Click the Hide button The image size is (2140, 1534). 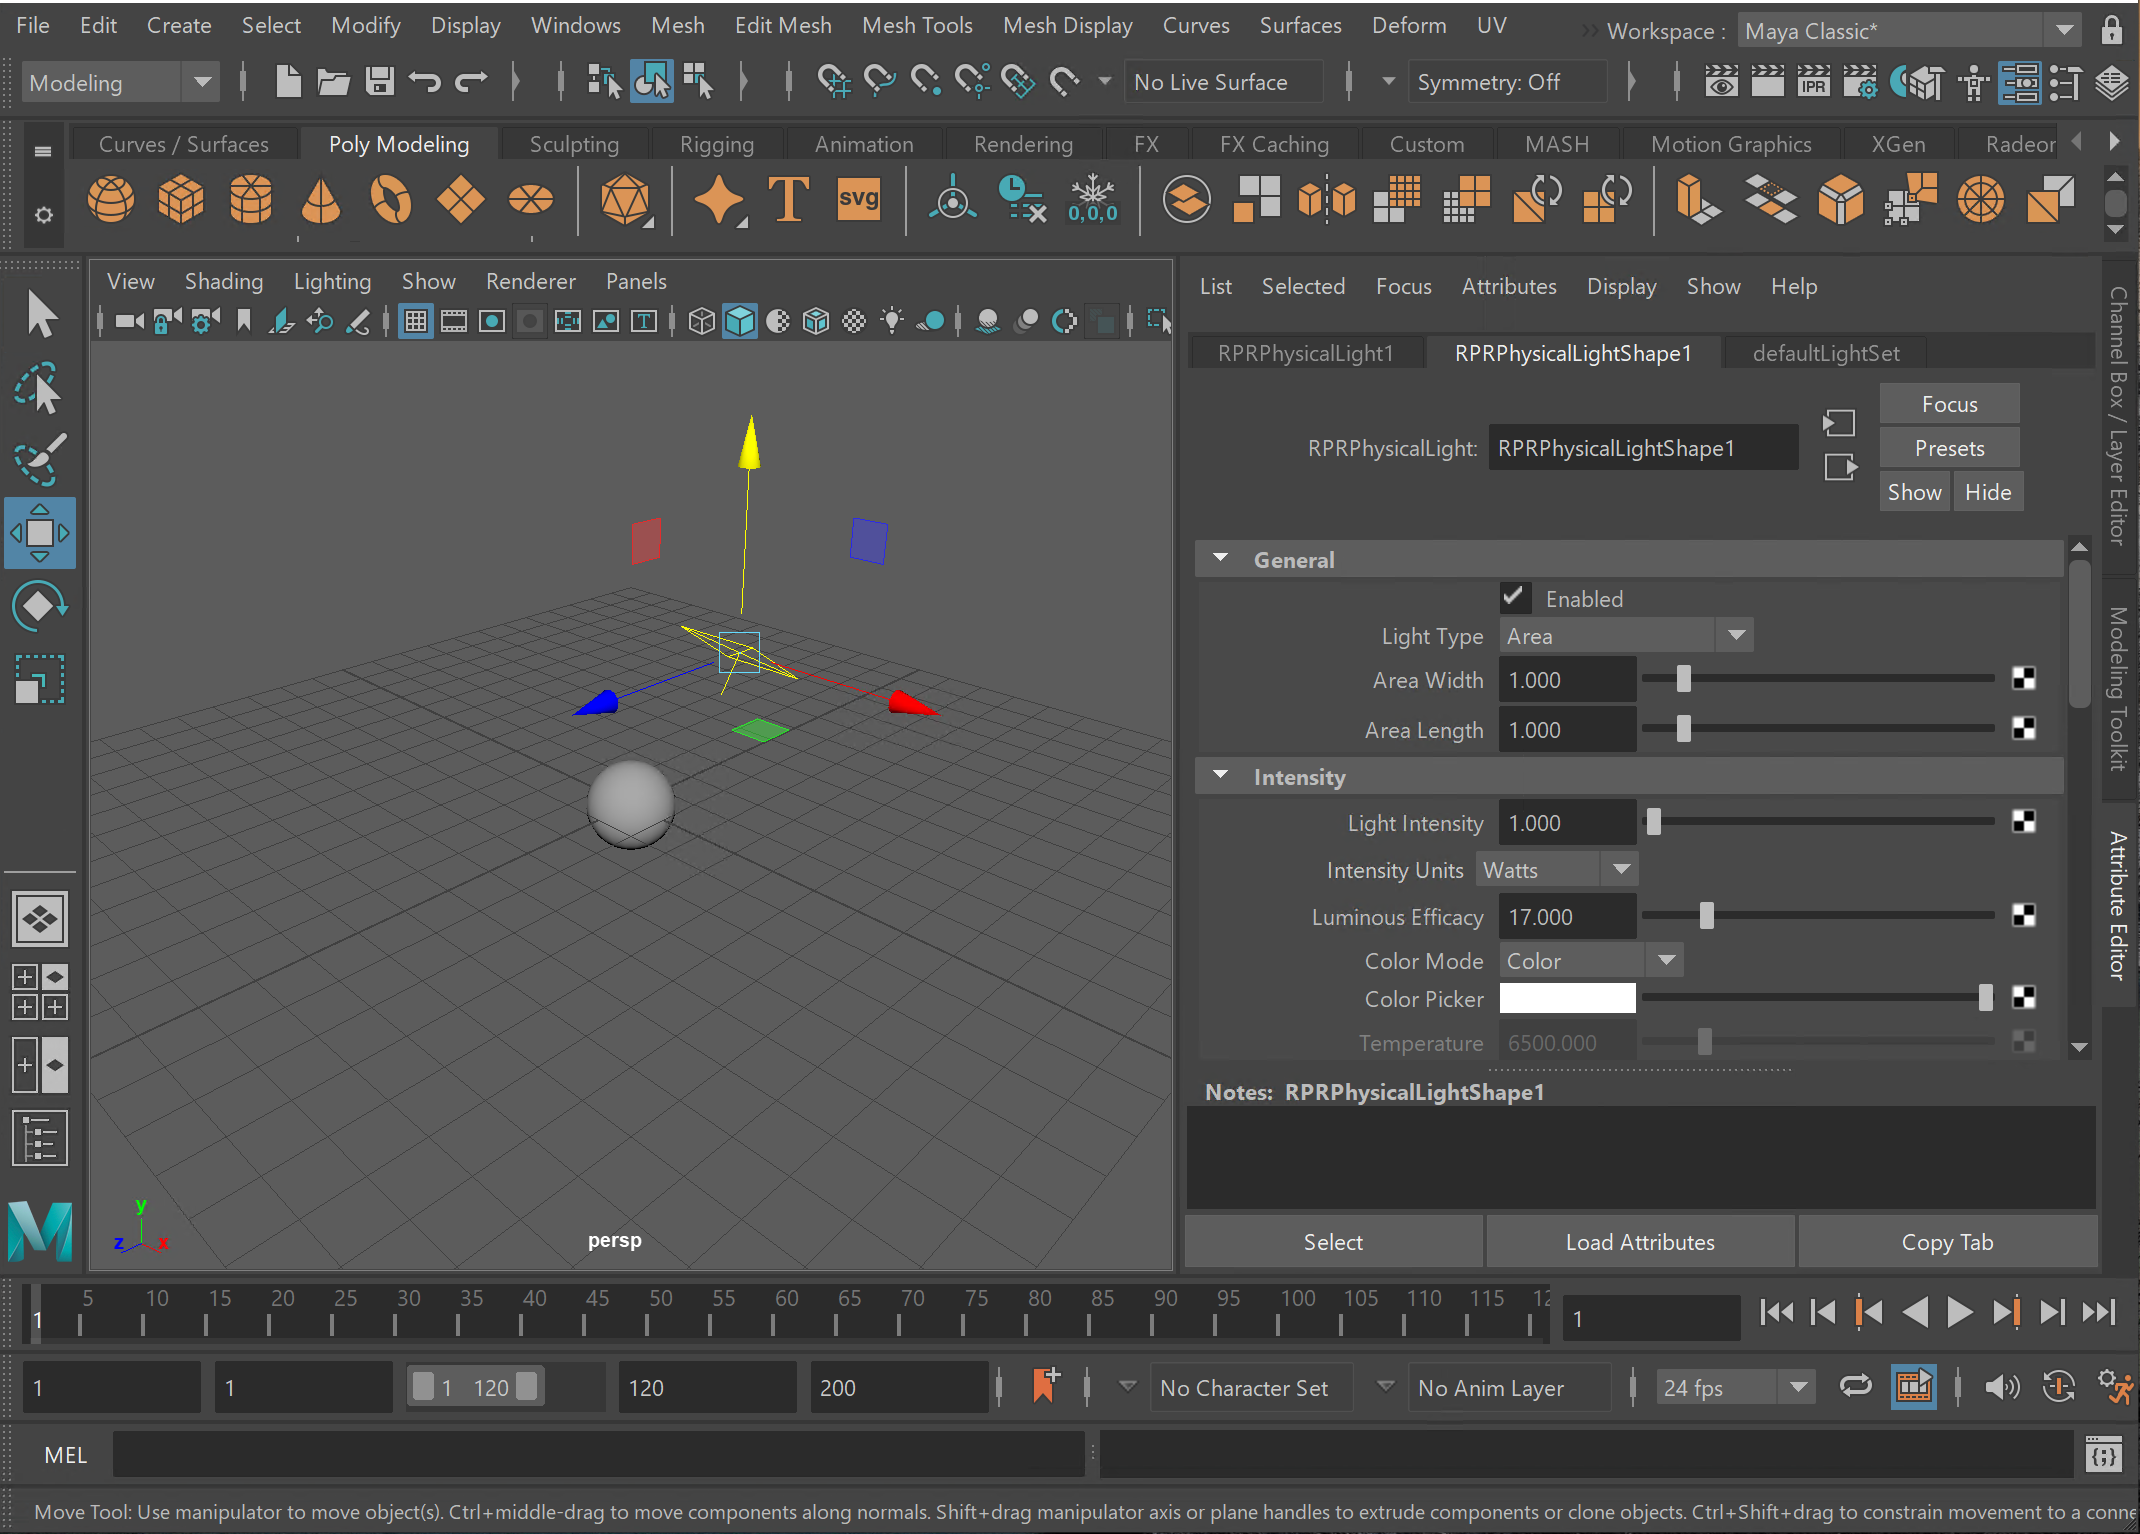[1988, 492]
